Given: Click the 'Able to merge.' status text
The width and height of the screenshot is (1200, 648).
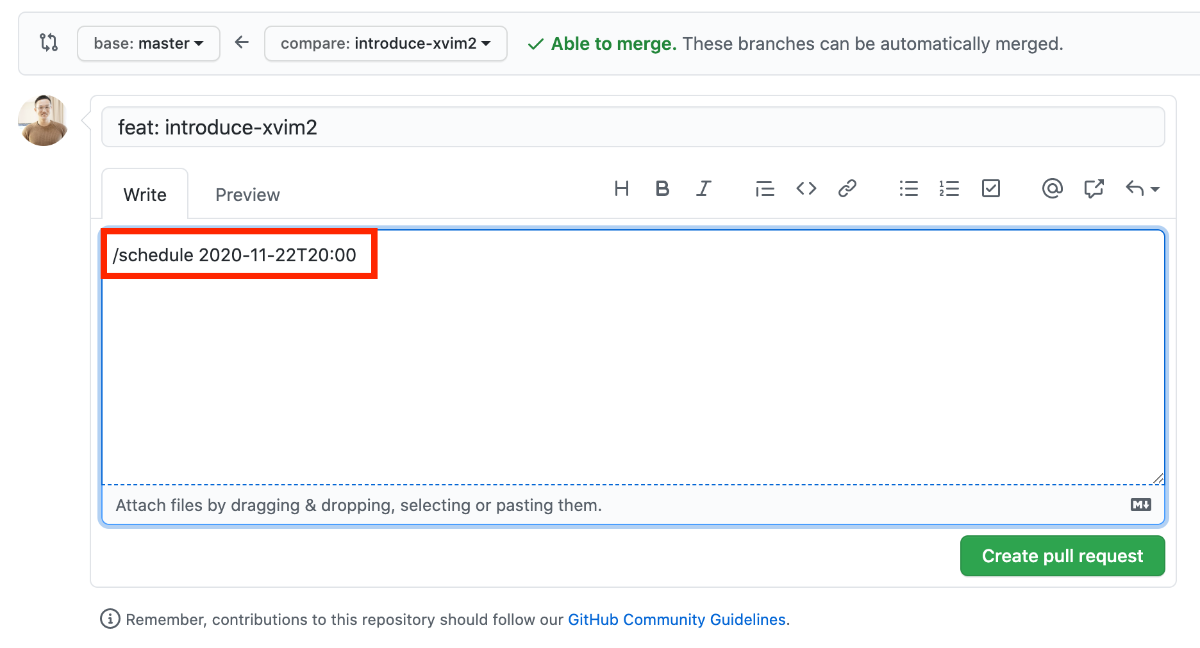Looking at the screenshot, I should [x=614, y=44].
